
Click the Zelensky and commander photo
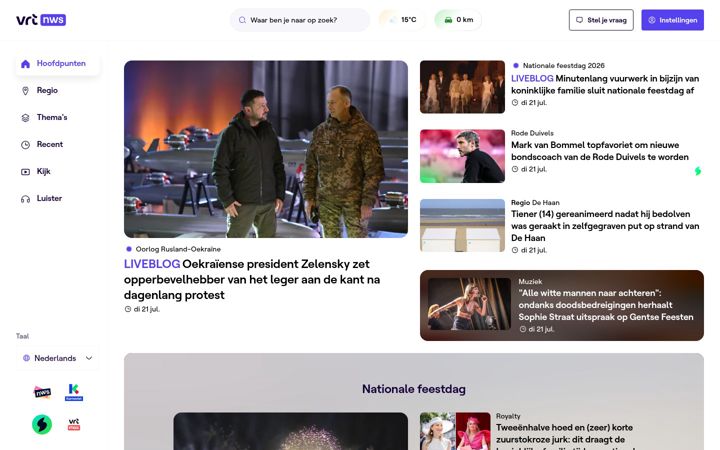pos(266,149)
